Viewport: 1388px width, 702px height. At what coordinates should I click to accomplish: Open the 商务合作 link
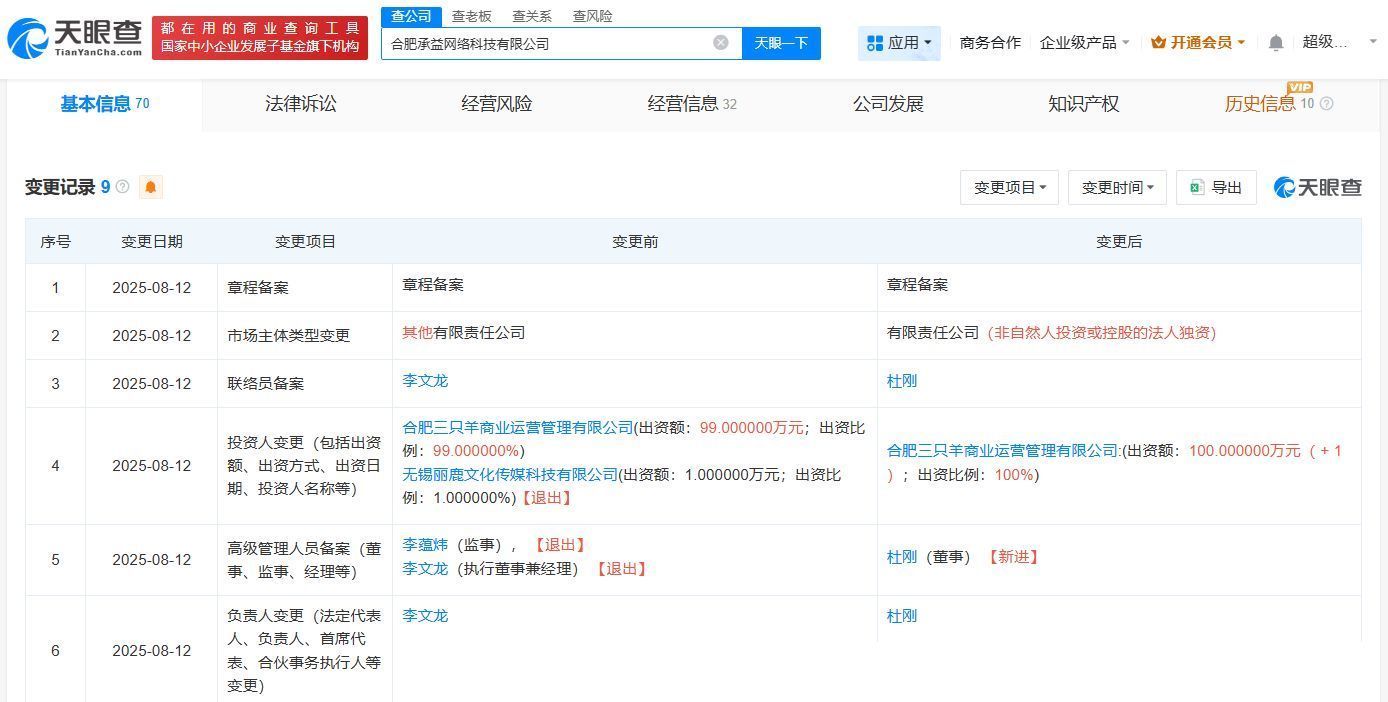click(x=990, y=43)
